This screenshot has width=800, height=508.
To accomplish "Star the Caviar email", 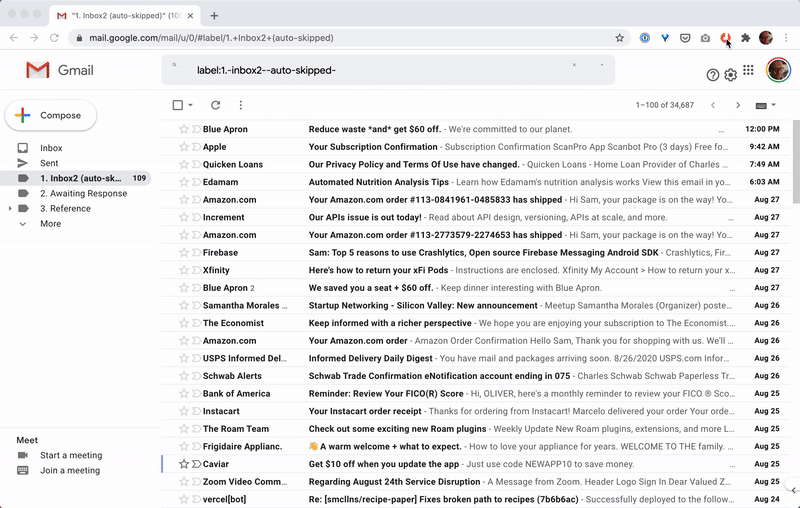I will coord(184,464).
